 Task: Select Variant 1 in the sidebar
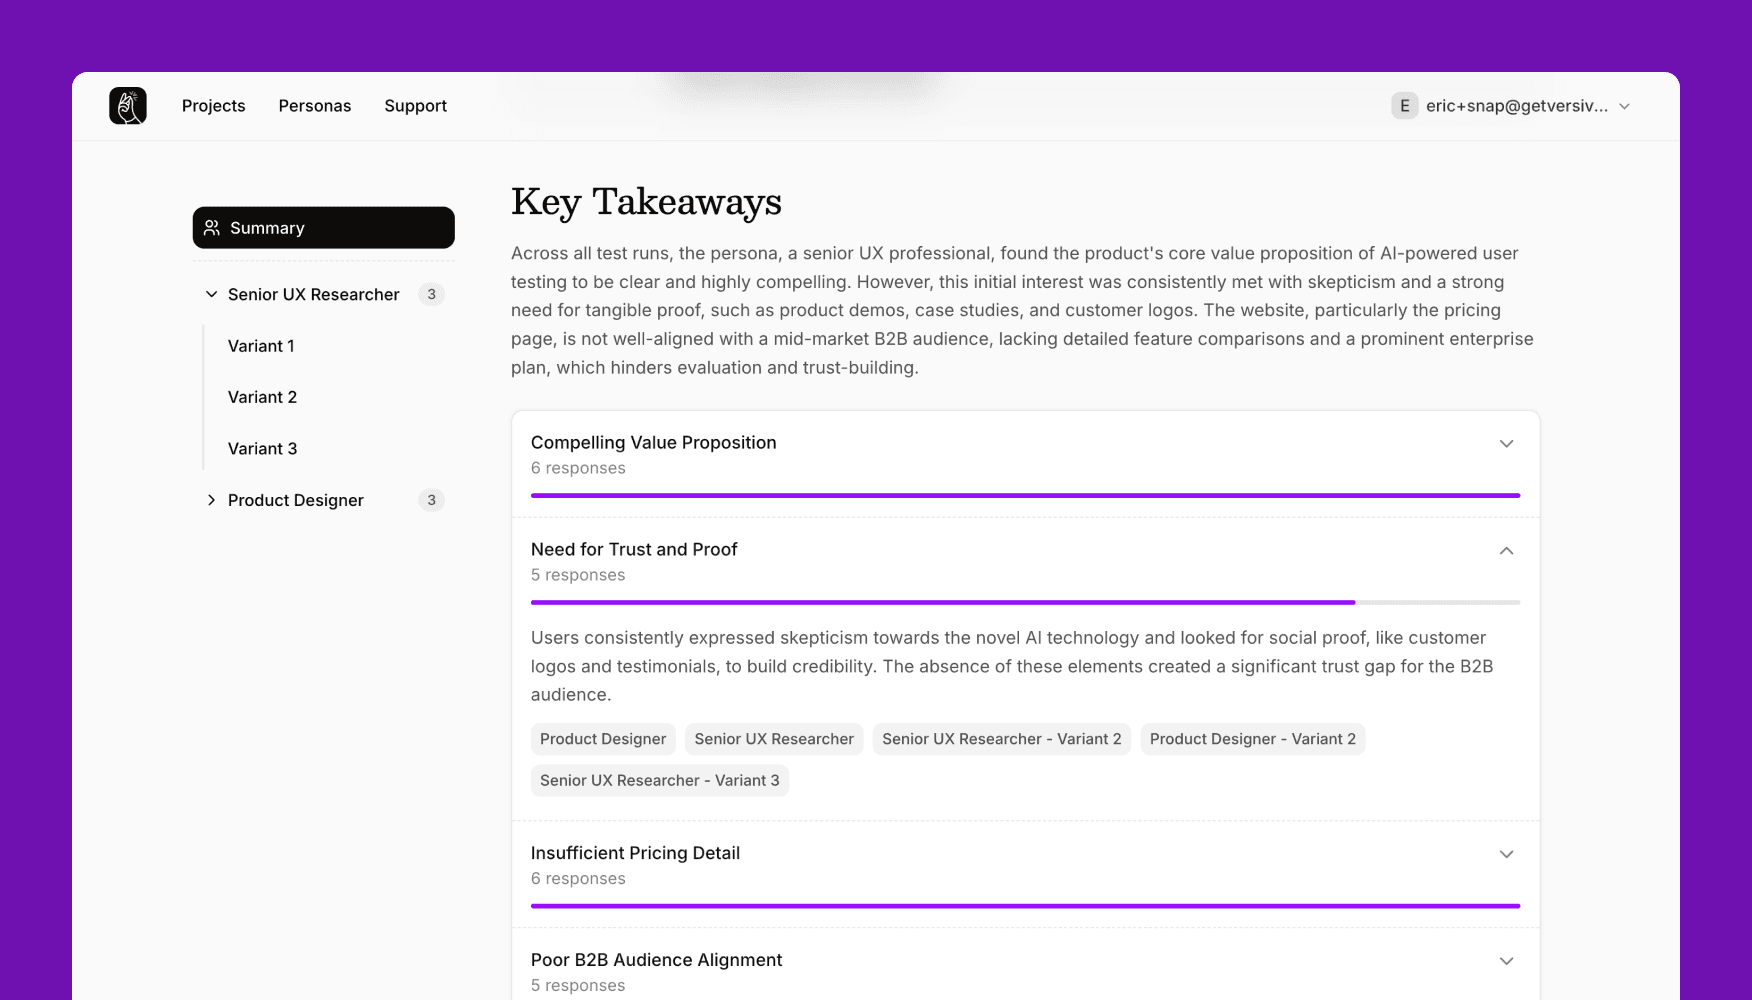coord(261,346)
